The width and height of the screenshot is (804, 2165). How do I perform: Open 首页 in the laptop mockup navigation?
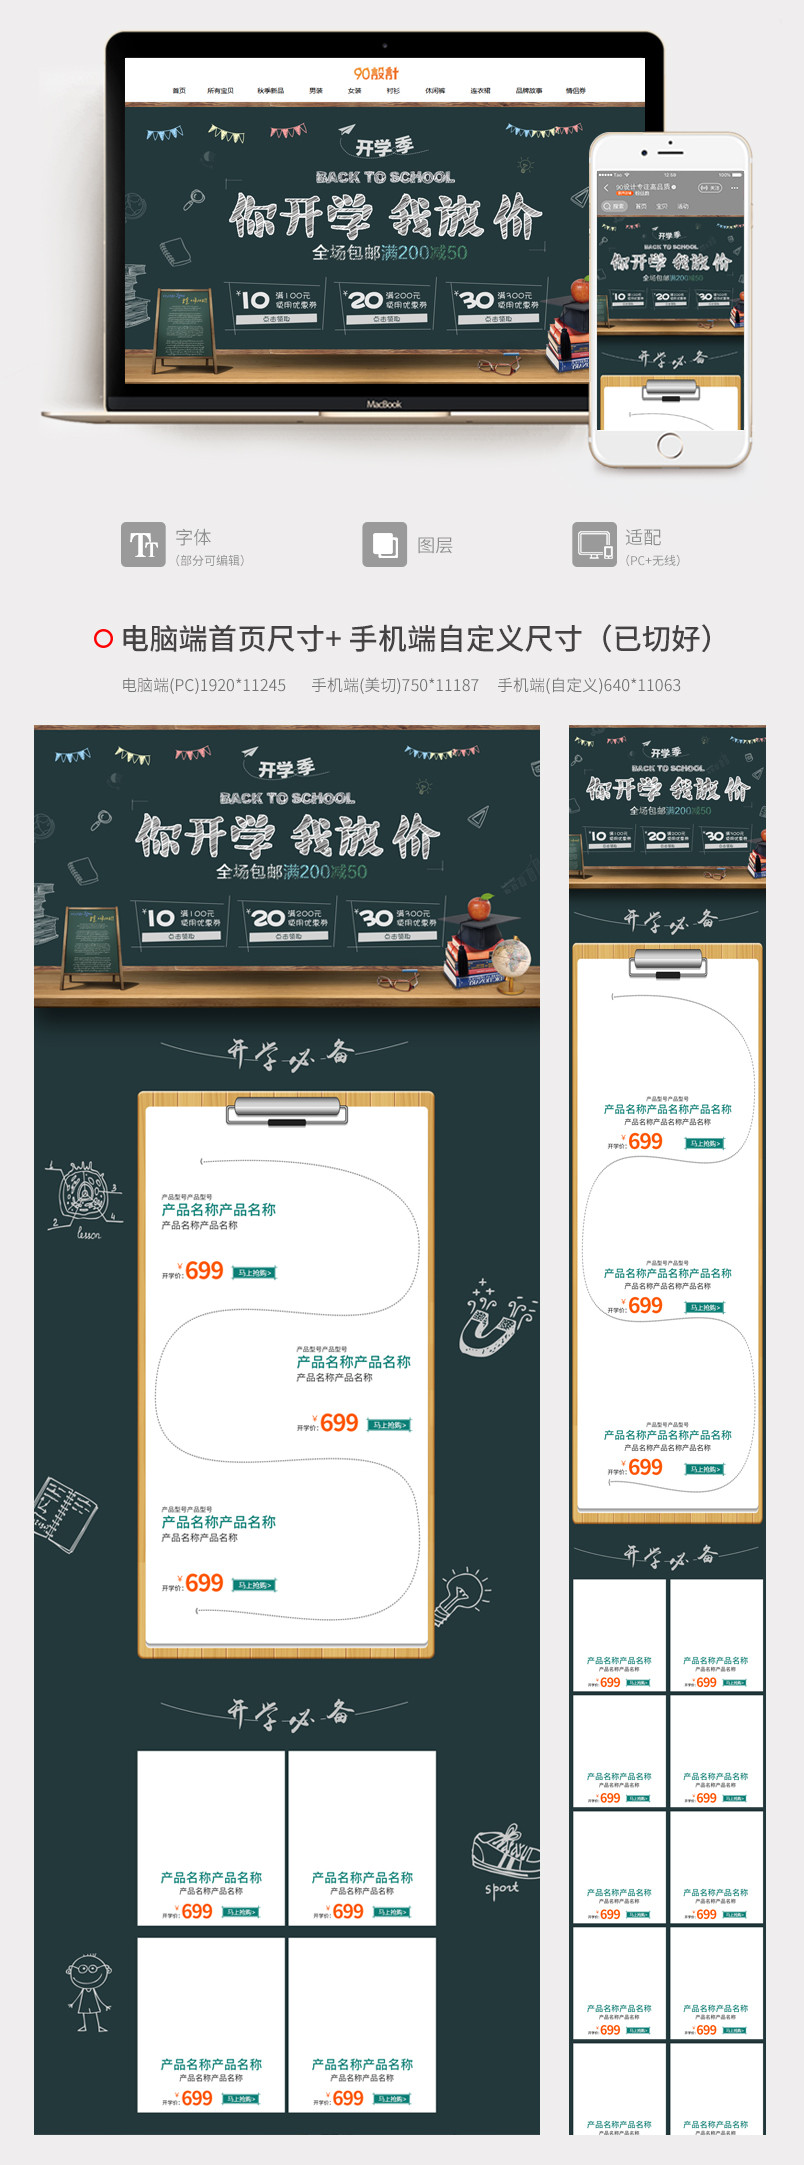point(179,91)
